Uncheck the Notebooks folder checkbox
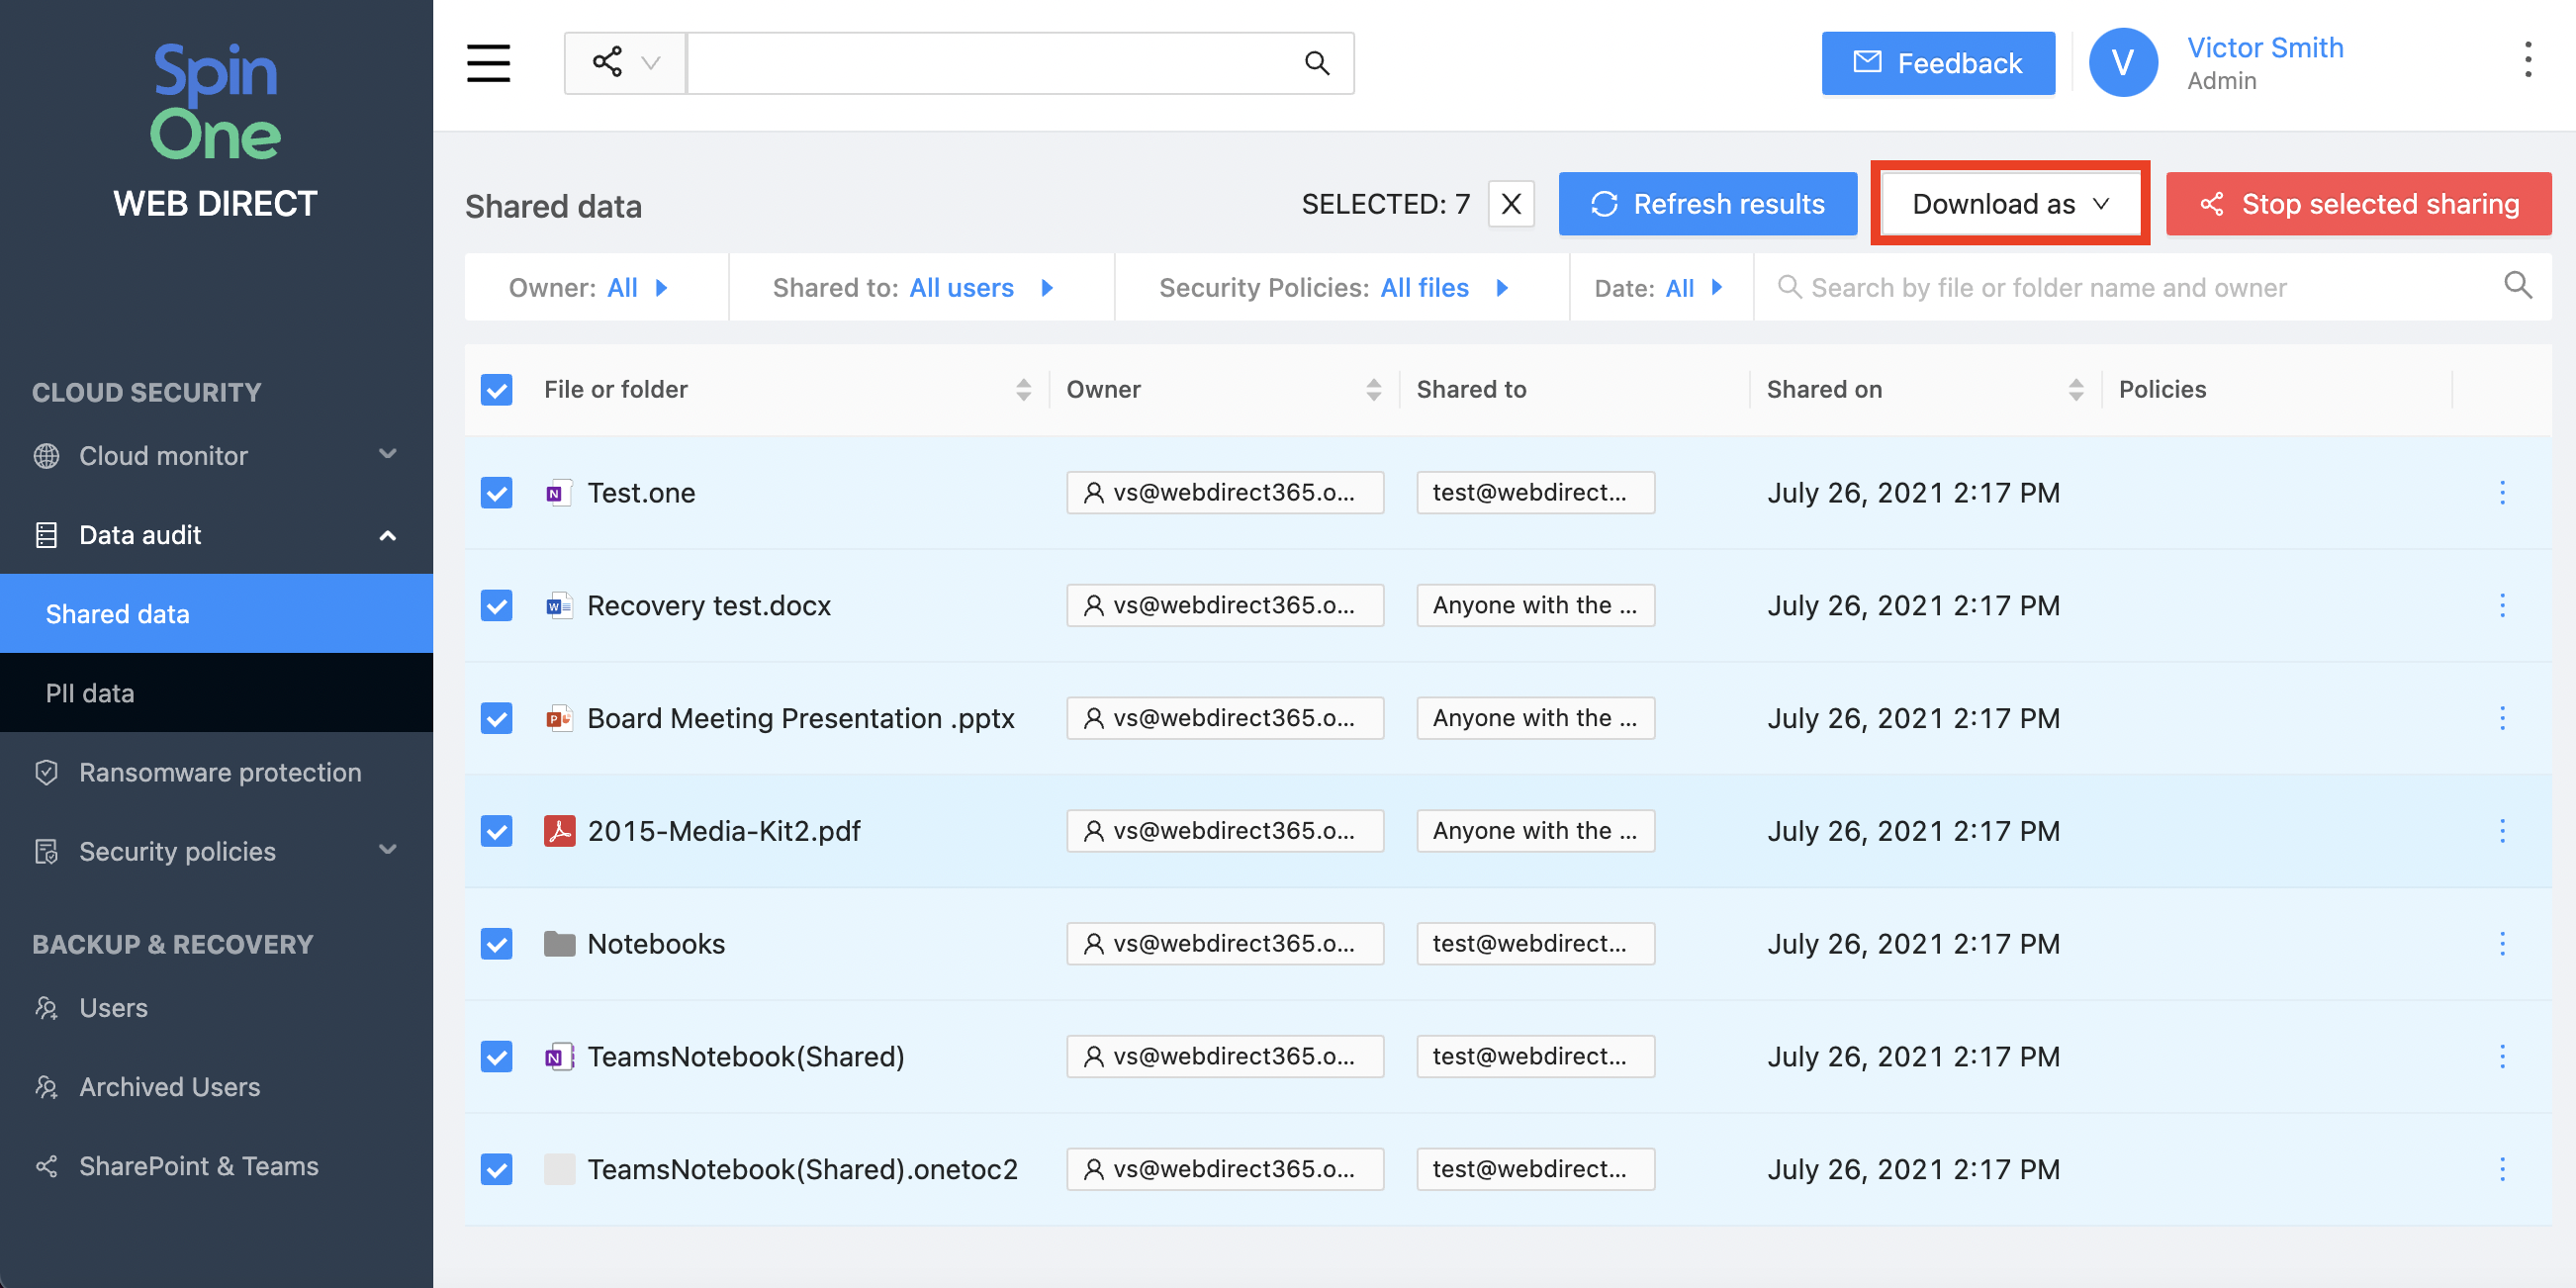Image resolution: width=2576 pixels, height=1288 pixels. (496, 944)
